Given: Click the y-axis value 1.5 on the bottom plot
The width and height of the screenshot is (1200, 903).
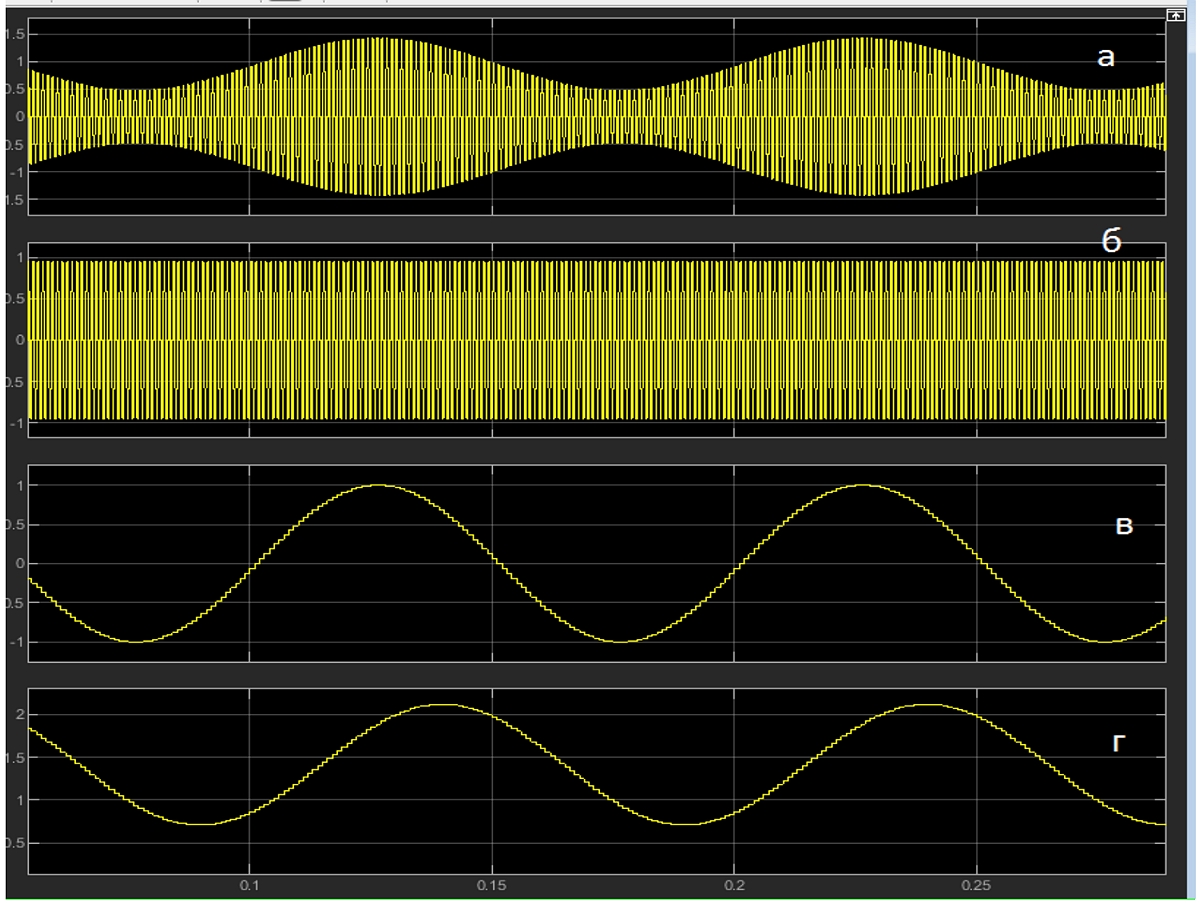Looking at the screenshot, I should (x=16, y=757).
